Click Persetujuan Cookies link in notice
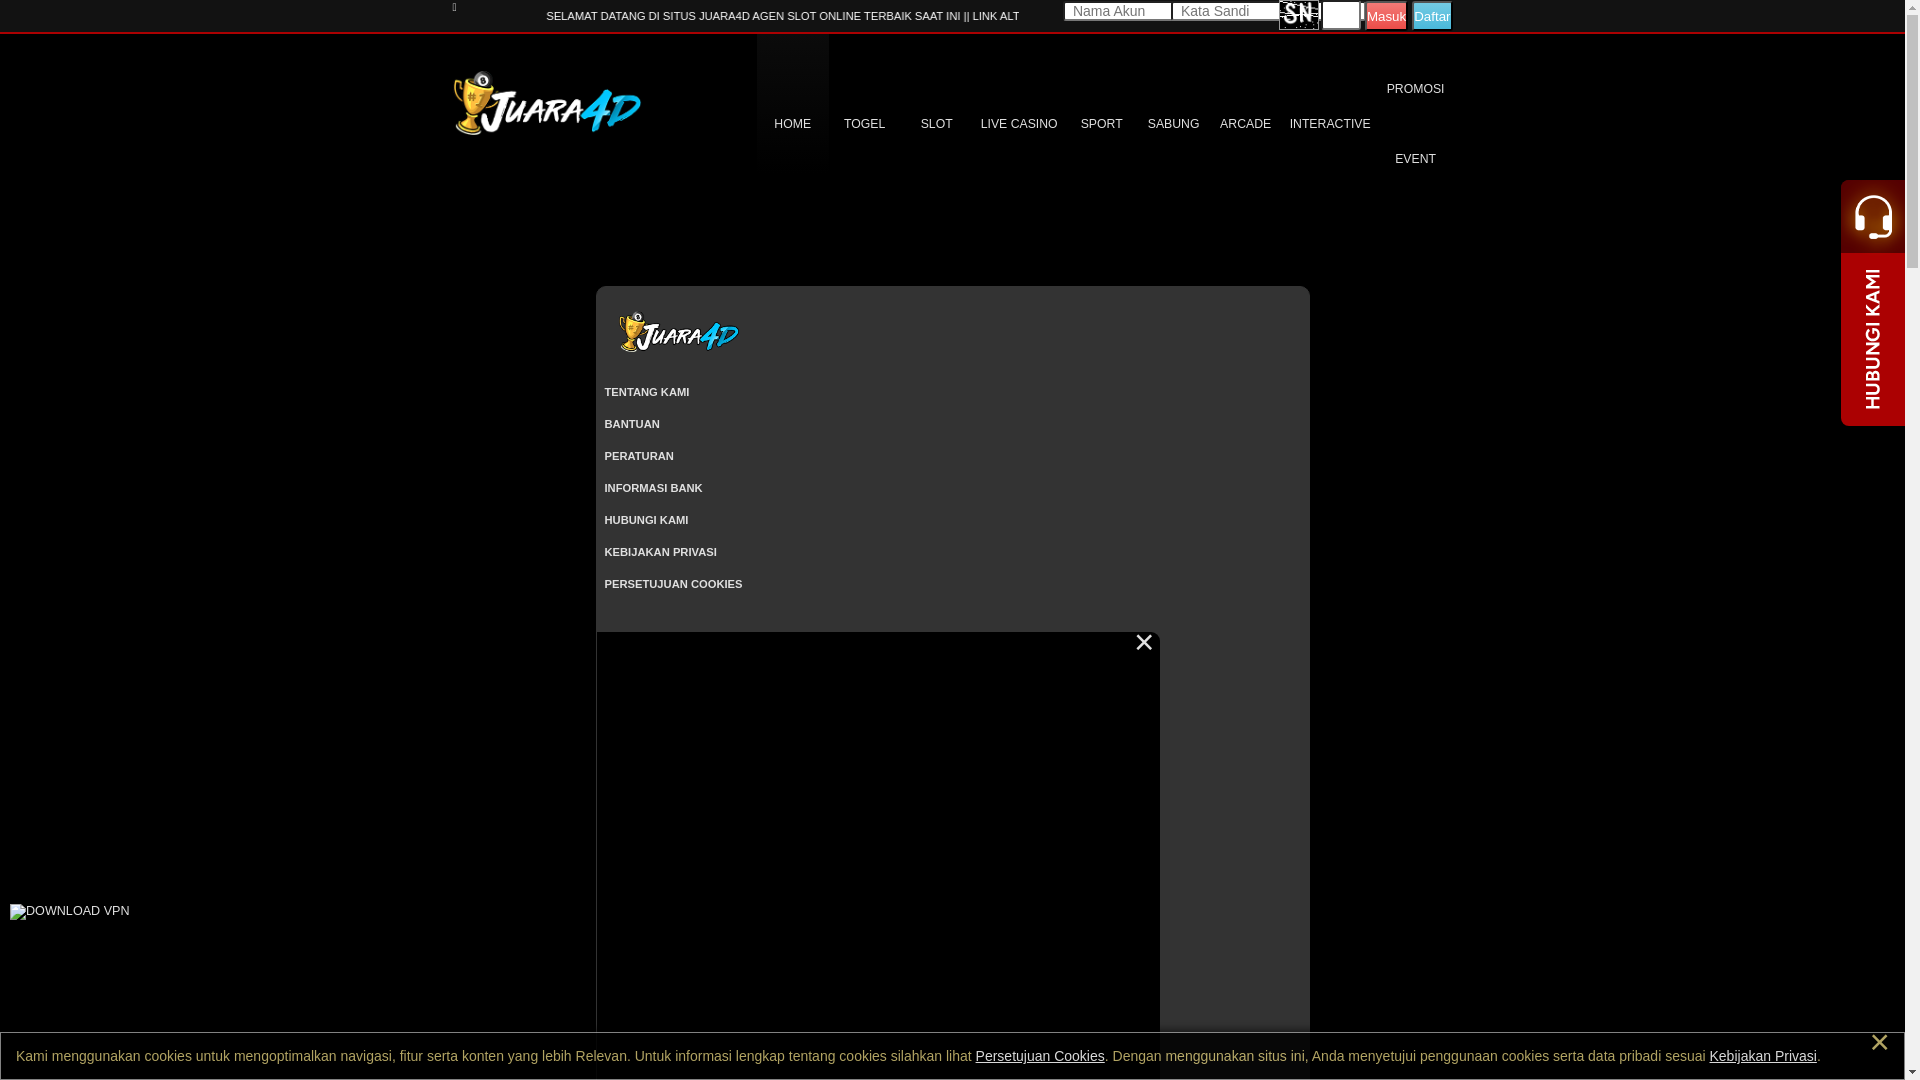The height and width of the screenshot is (1080, 1920). [x=1040, y=1056]
